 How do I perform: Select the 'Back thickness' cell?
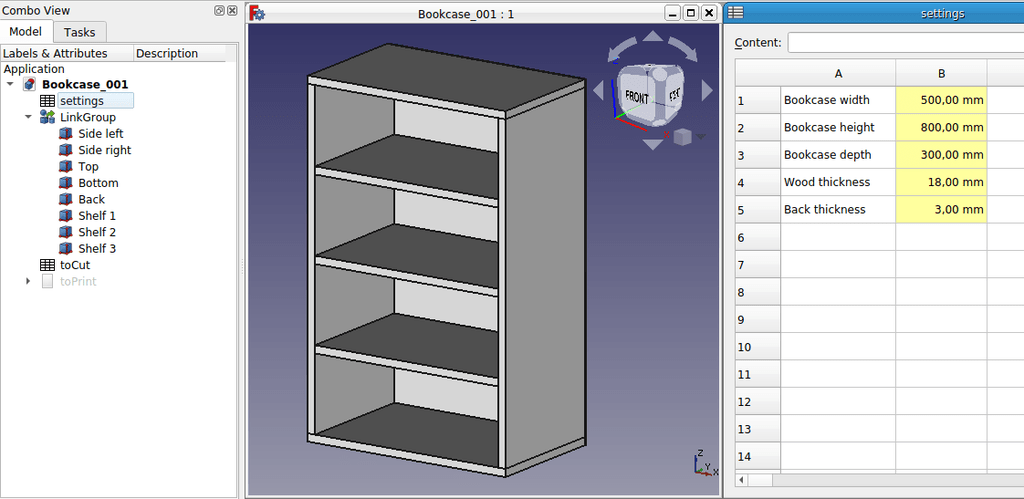click(838, 210)
